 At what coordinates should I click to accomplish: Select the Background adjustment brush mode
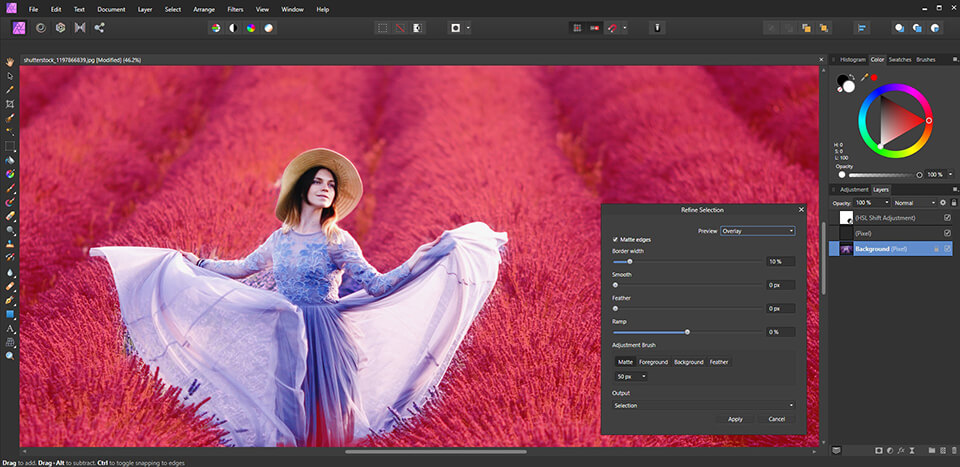pos(689,362)
